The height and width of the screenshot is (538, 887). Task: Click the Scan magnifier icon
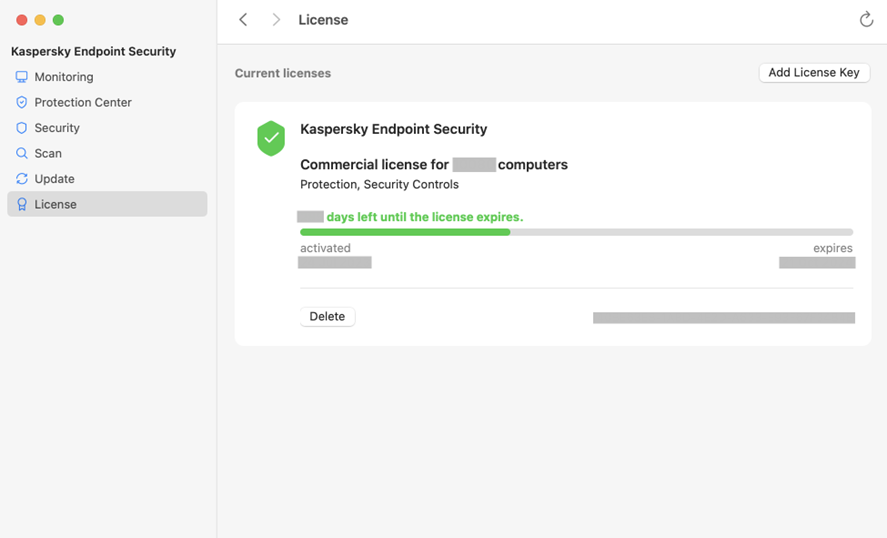(x=22, y=153)
